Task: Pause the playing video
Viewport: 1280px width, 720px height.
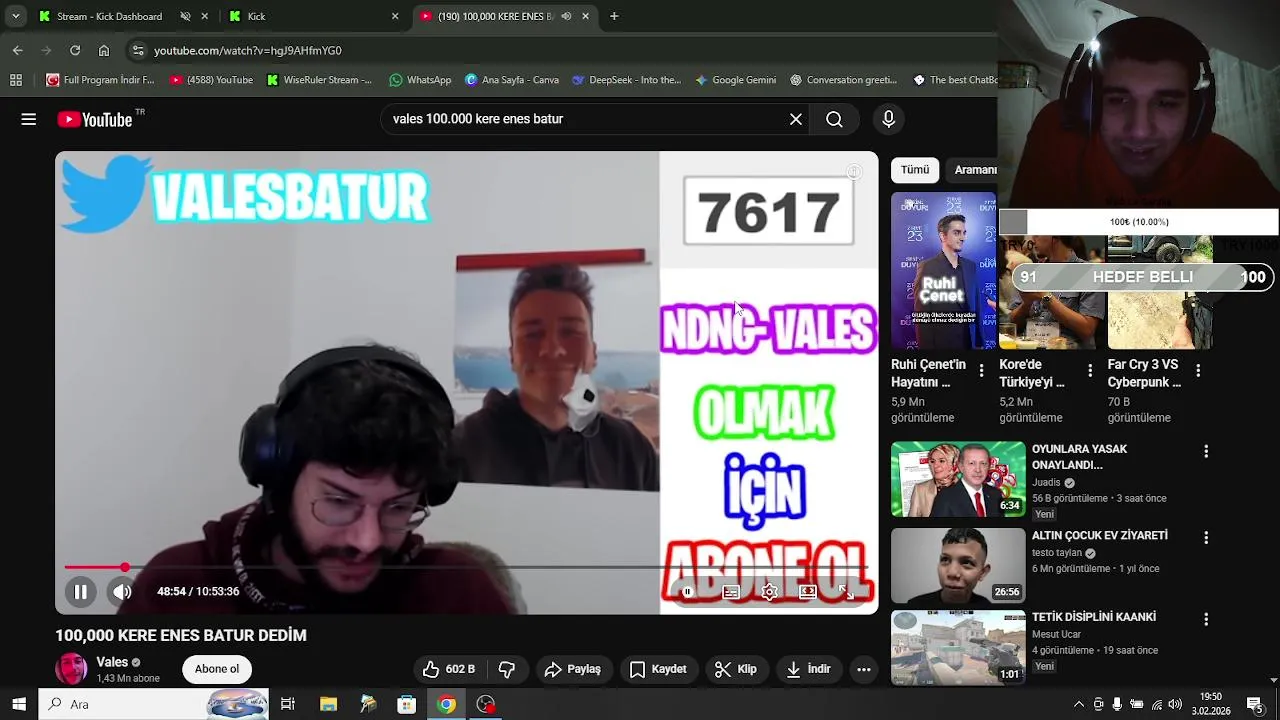Action: [80, 591]
